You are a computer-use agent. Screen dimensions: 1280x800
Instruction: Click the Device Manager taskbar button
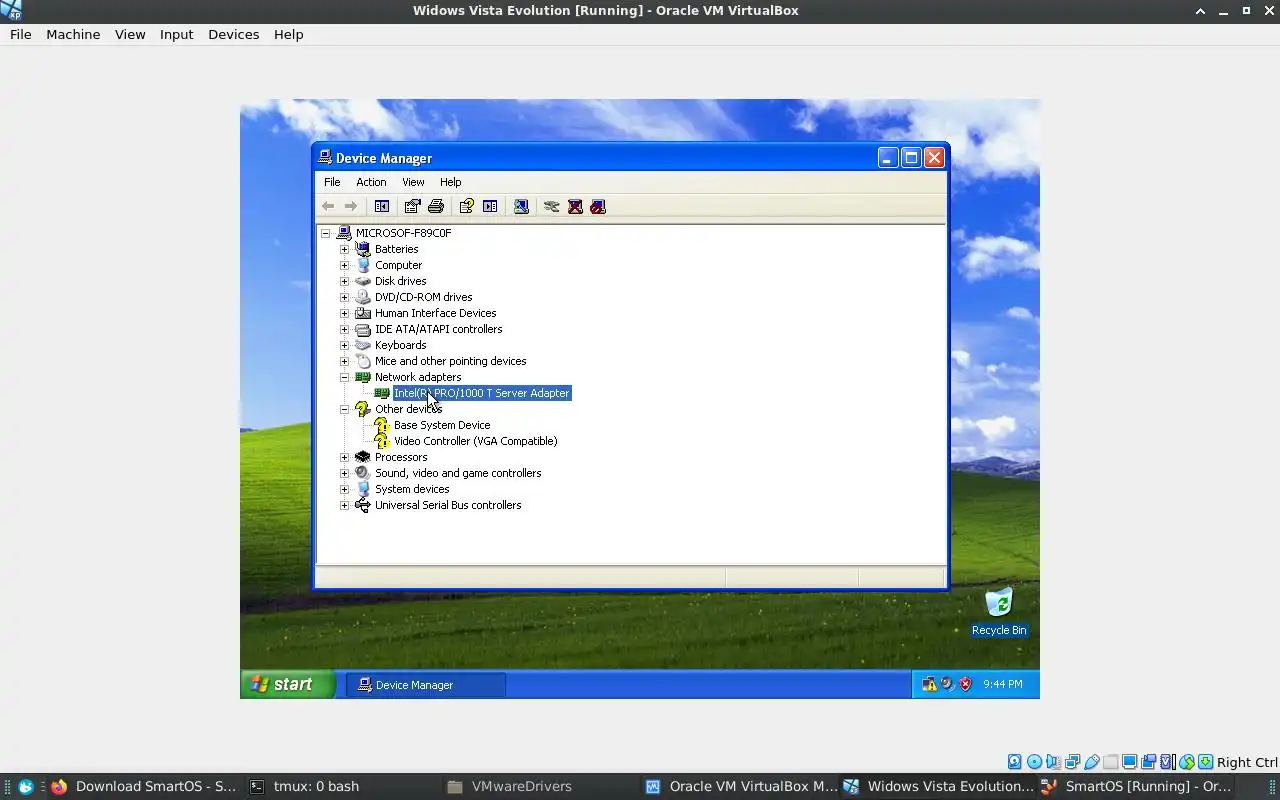426,685
